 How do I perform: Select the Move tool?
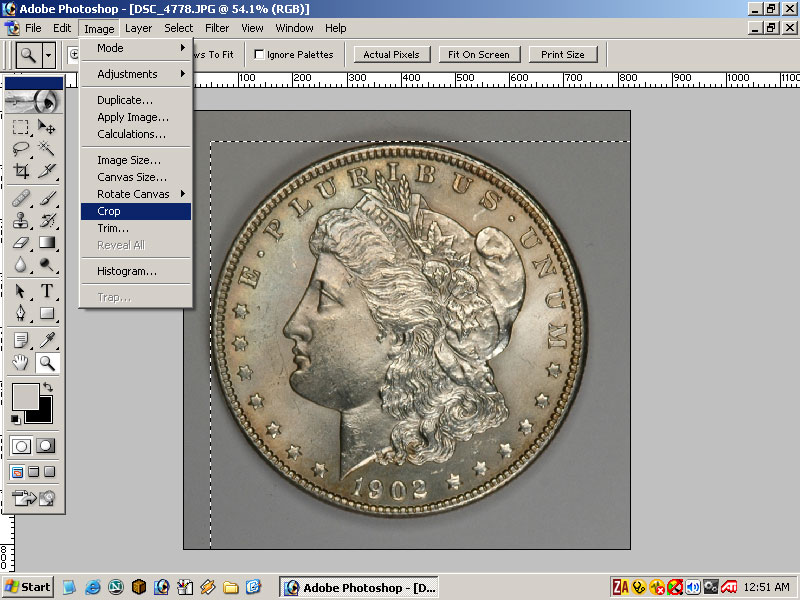pyautogui.click(x=47, y=127)
